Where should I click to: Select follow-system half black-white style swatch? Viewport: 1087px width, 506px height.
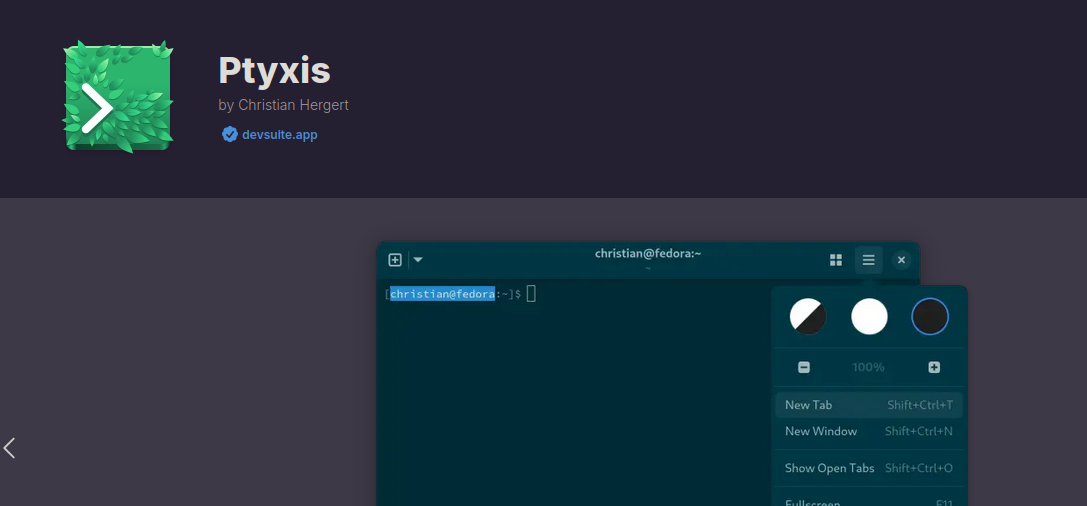coord(808,317)
